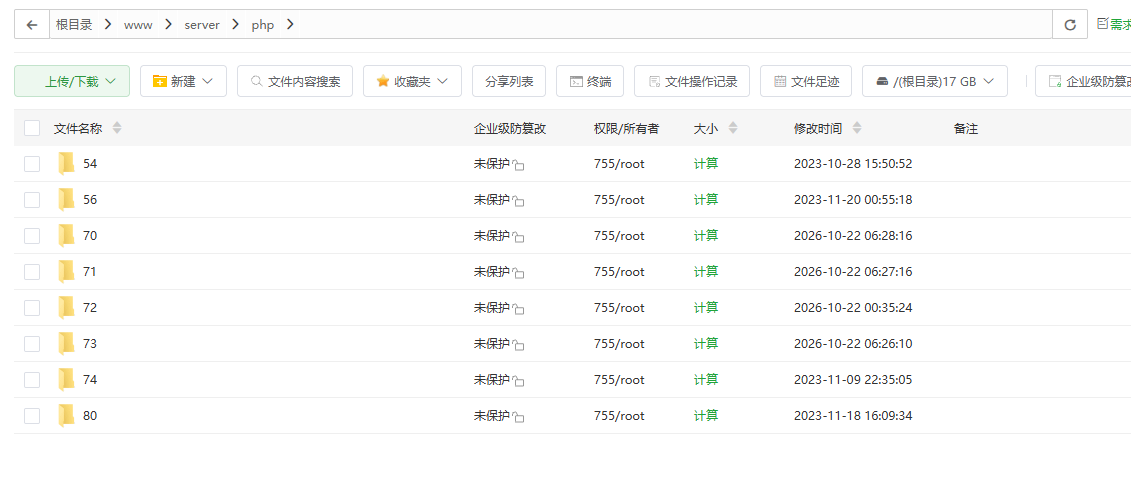Open the 分享列表 share list
Viewport: 1131px width, 498px height.
509,81
